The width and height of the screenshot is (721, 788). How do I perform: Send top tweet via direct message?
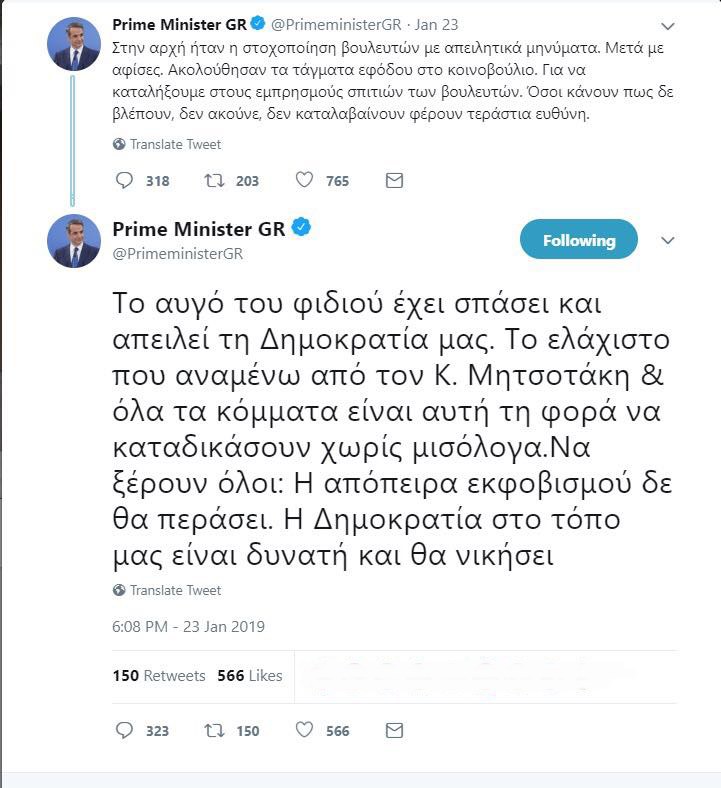coord(394,181)
